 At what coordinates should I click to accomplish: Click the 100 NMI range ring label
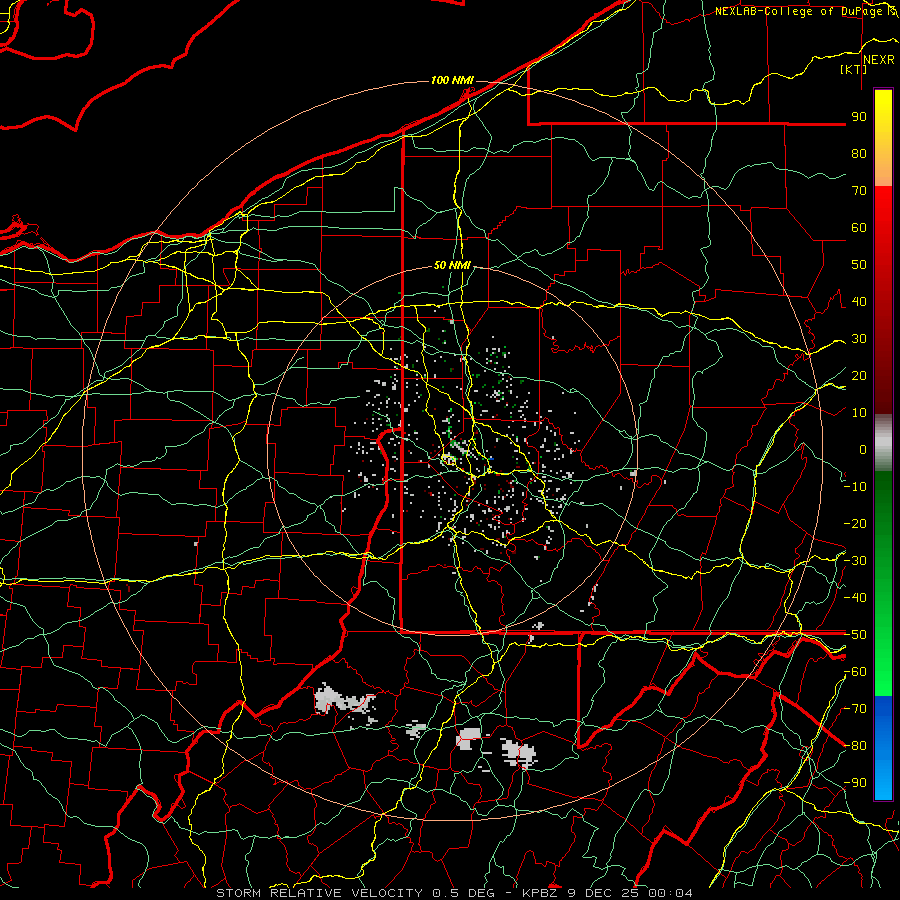(x=452, y=80)
